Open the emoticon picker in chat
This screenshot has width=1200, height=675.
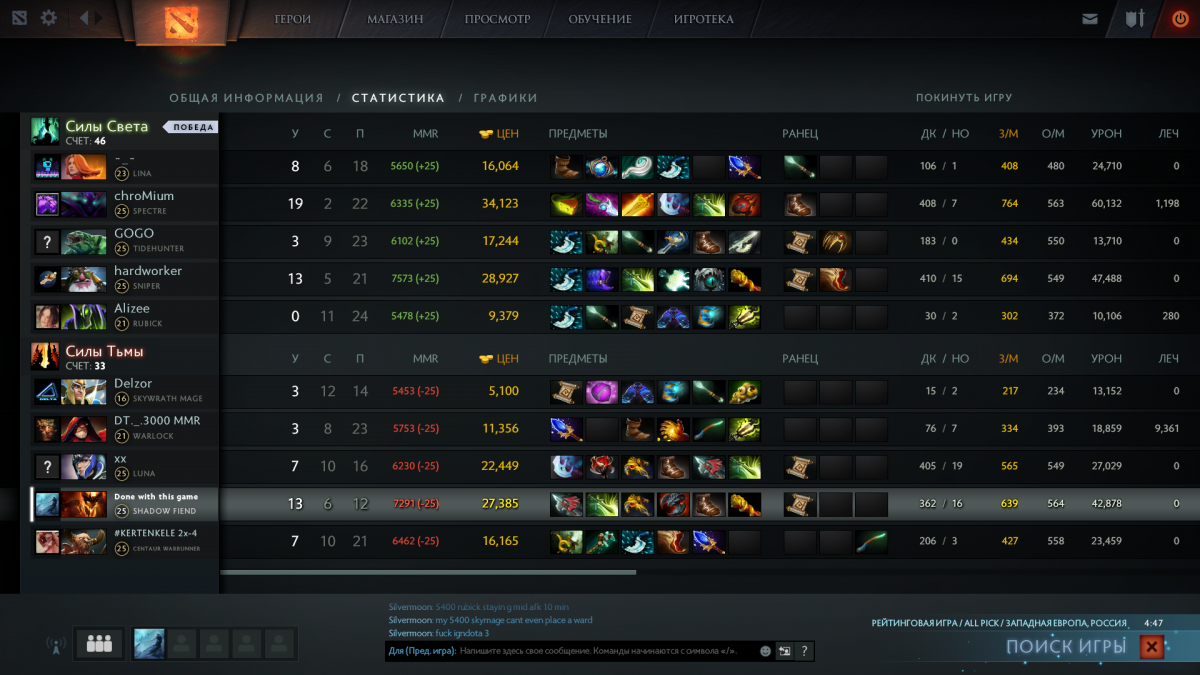(x=765, y=651)
